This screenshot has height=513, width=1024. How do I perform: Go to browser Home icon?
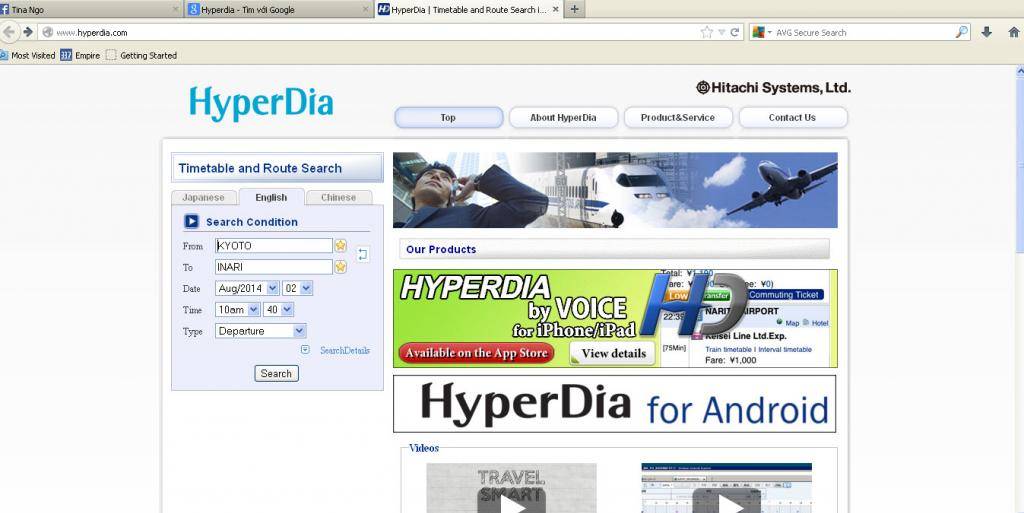[1014, 32]
